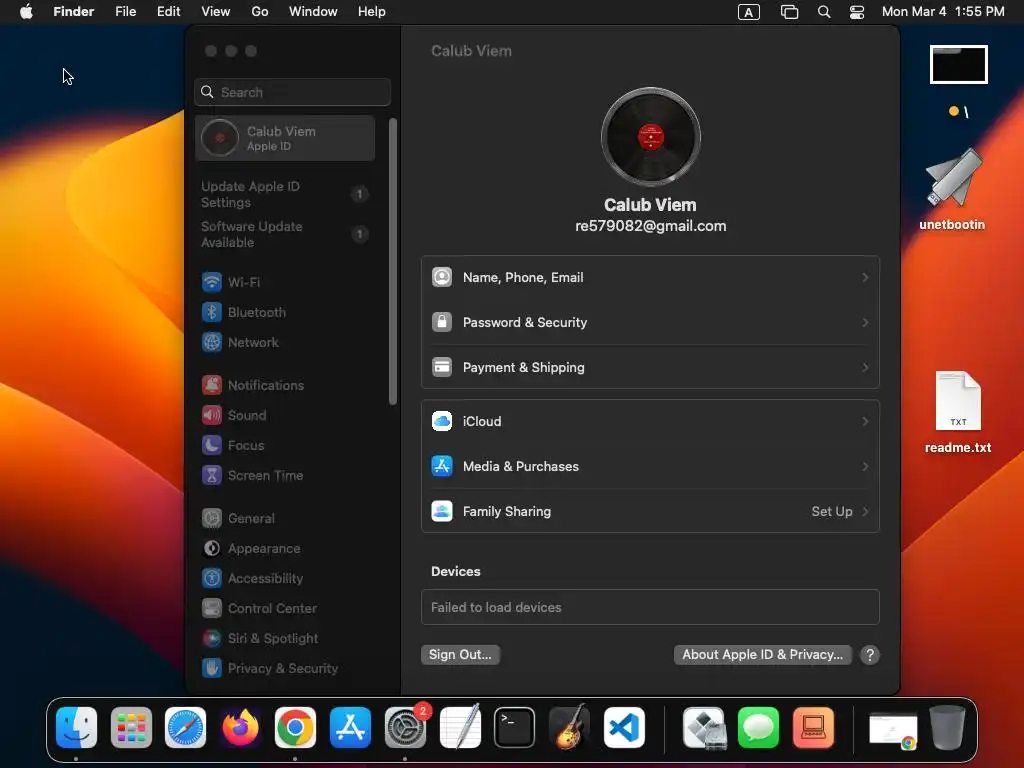Launch Visual Studio Code from Dock
This screenshot has width=1024, height=768.
coord(624,728)
